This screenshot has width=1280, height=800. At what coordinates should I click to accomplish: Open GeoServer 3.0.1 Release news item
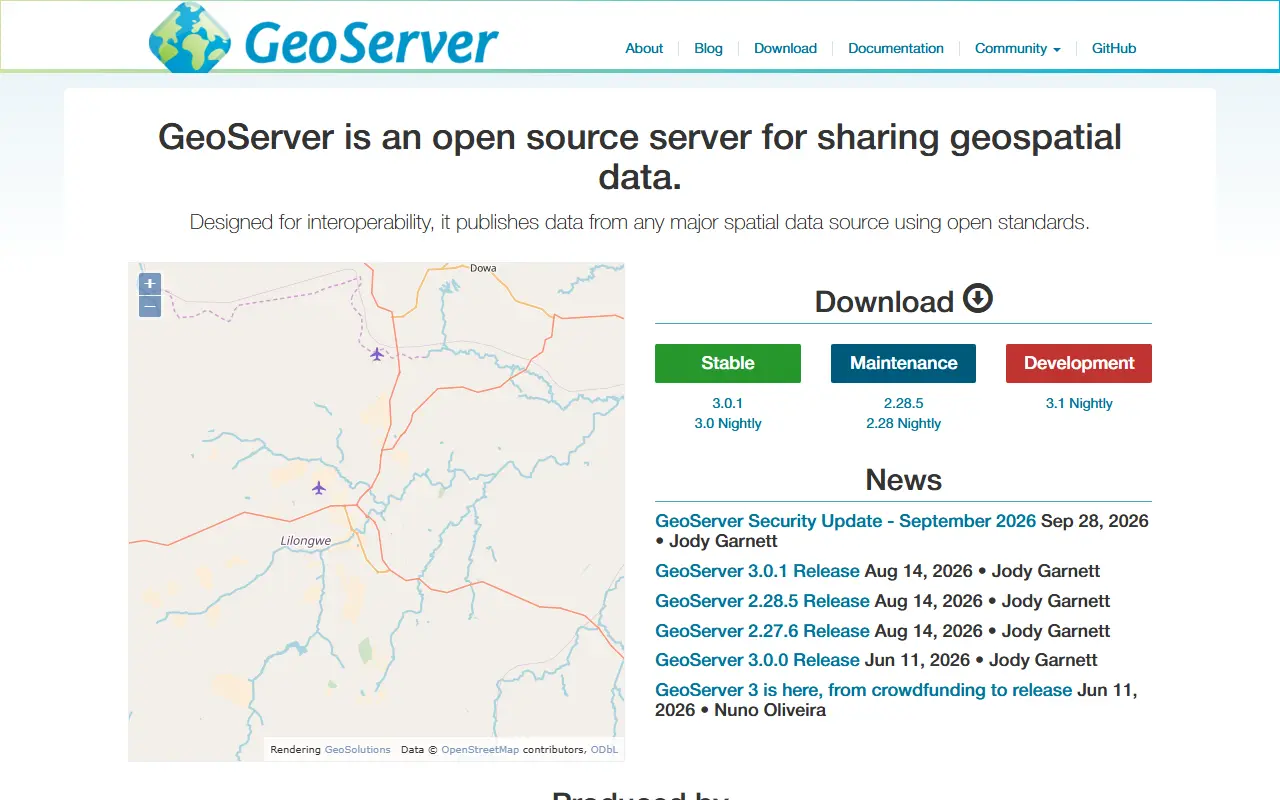pos(757,571)
